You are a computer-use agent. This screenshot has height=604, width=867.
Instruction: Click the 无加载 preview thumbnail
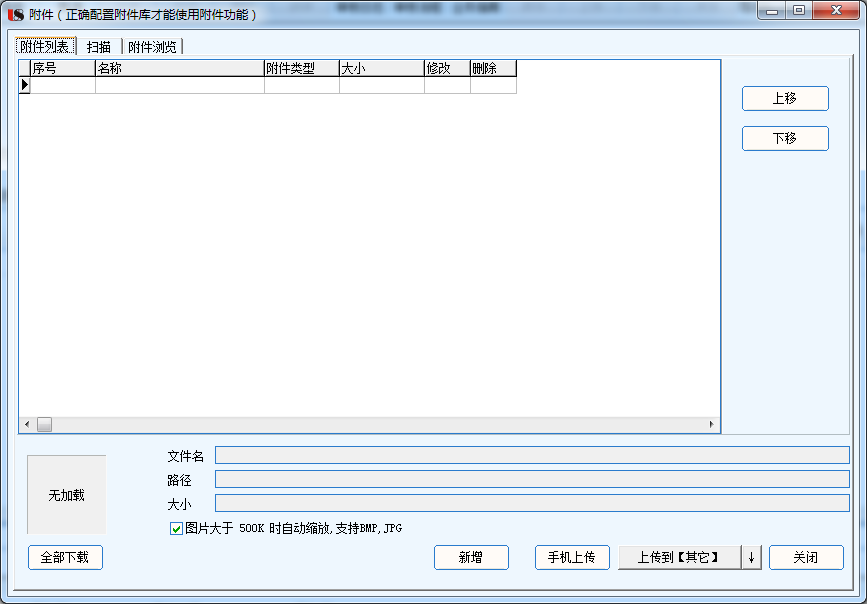(66, 494)
